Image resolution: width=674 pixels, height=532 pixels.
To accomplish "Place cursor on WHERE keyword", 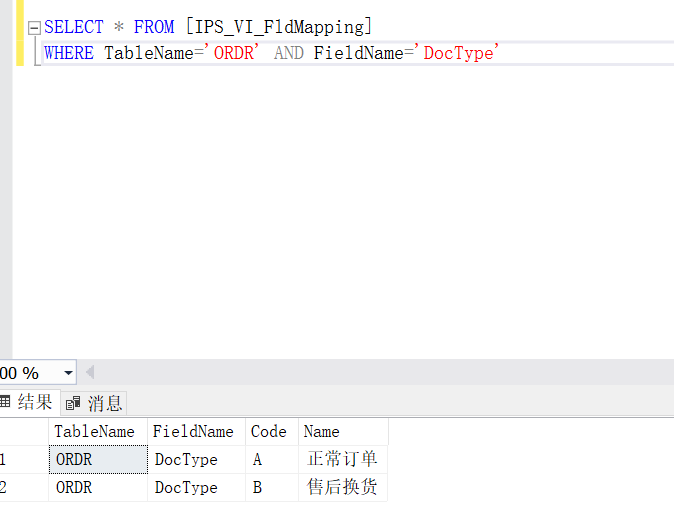I will click(x=69, y=53).
